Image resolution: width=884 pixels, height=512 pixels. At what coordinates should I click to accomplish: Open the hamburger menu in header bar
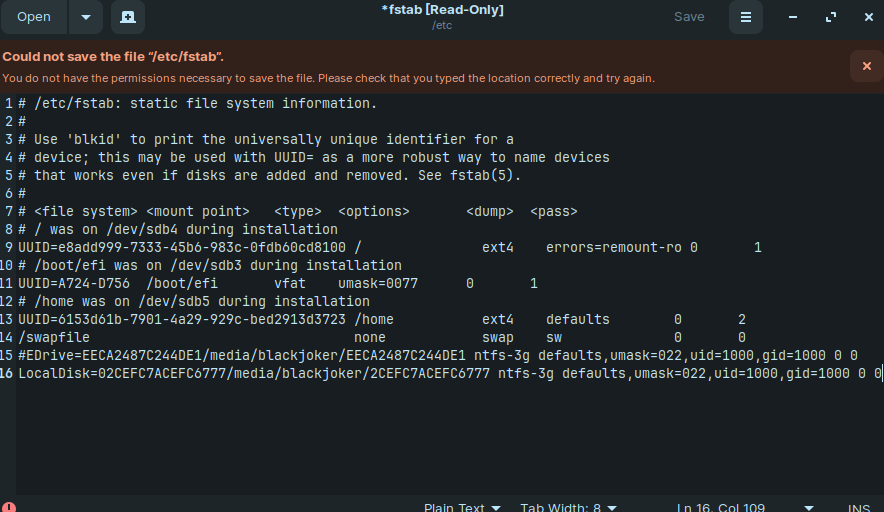pyautogui.click(x=745, y=17)
